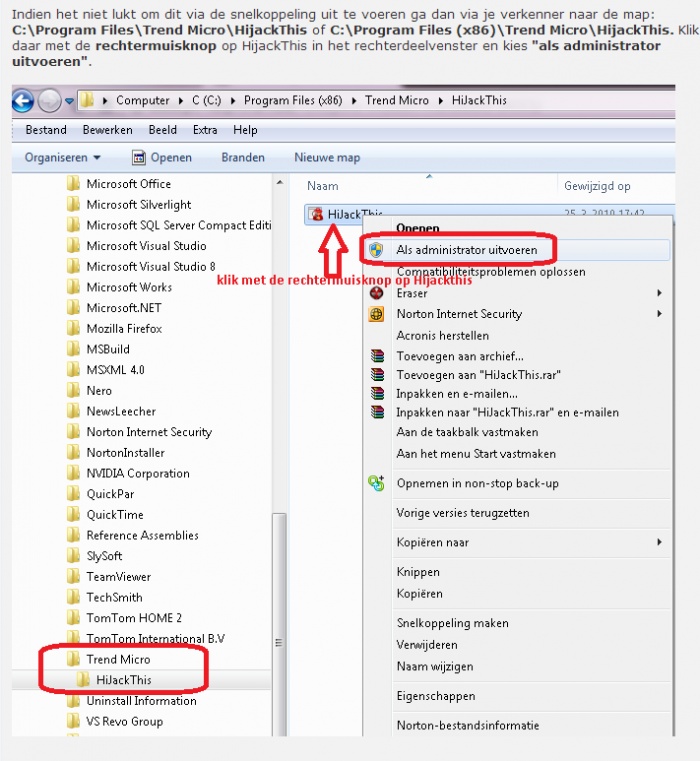The width and height of the screenshot is (700, 761).
Task: Click the WinRAR icon beside Toevoegen aan HiJackThis.rar
Action: (x=377, y=375)
